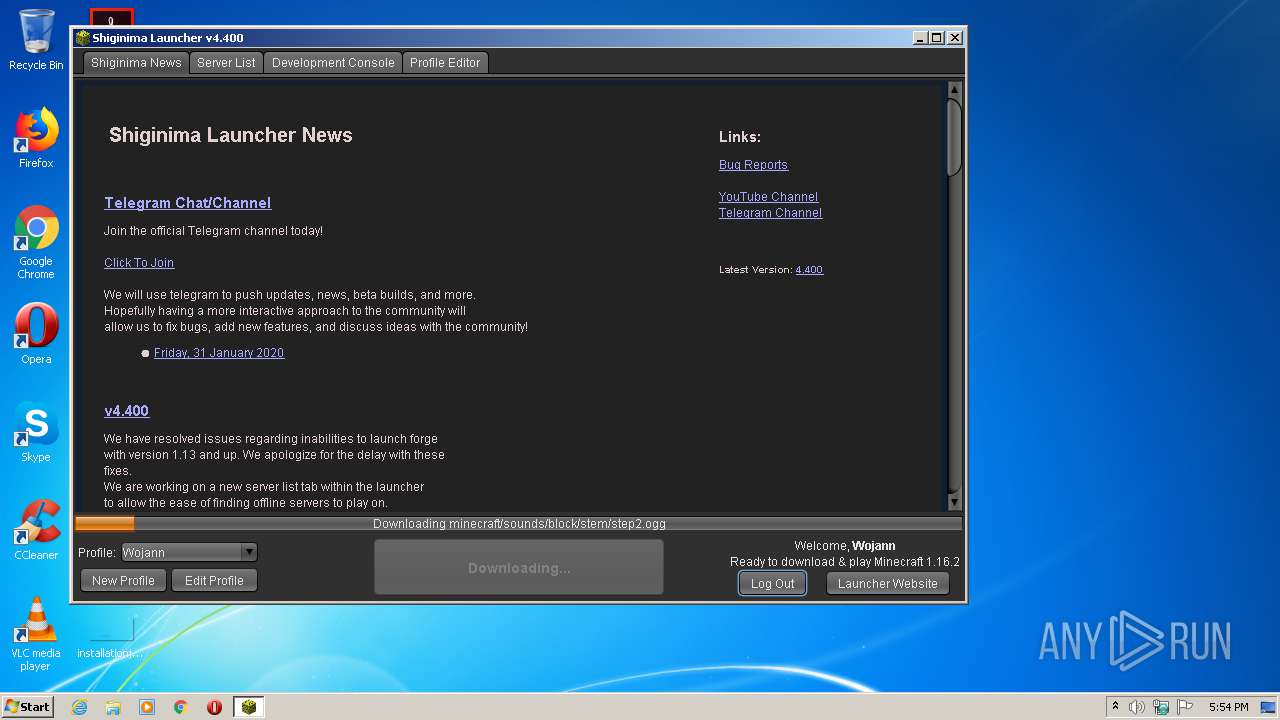Viewport: 1280px width, 720px height.
Task: Open the Opera taskbar icon
Action: pyautogui.click(x=214, y=707)
